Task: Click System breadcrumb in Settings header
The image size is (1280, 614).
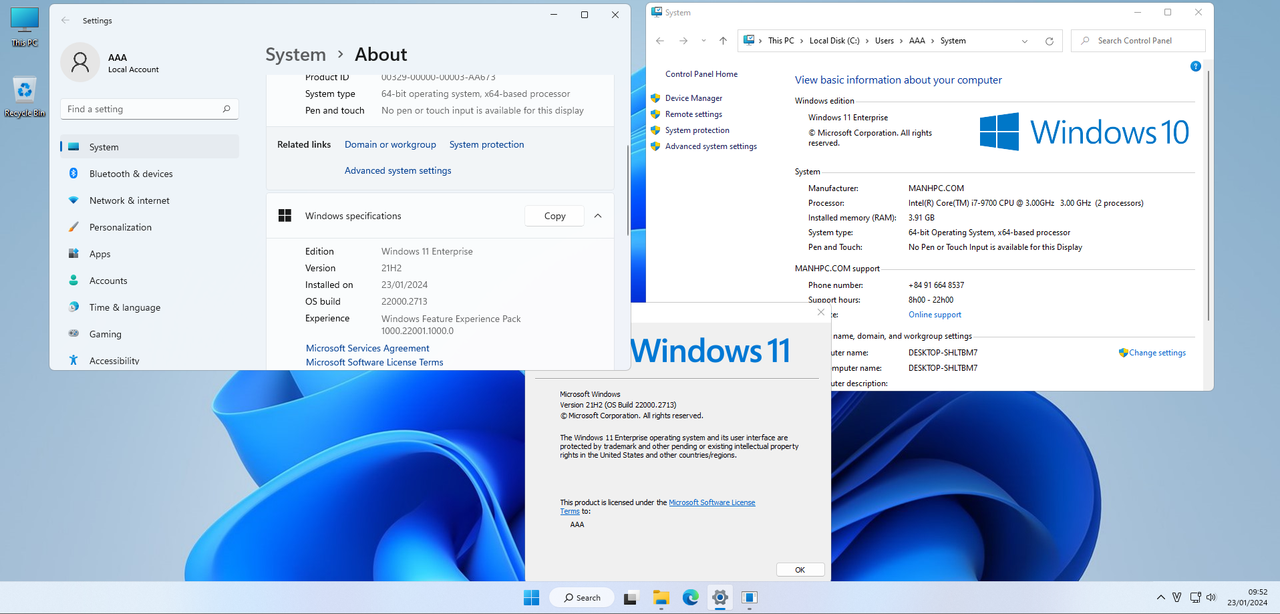Action: [295, 55]
